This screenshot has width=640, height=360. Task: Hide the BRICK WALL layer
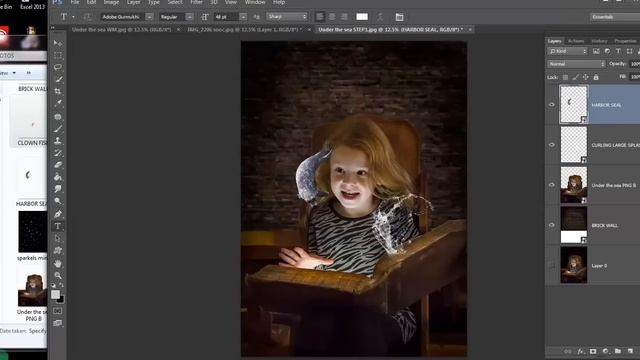coord(551,225)
